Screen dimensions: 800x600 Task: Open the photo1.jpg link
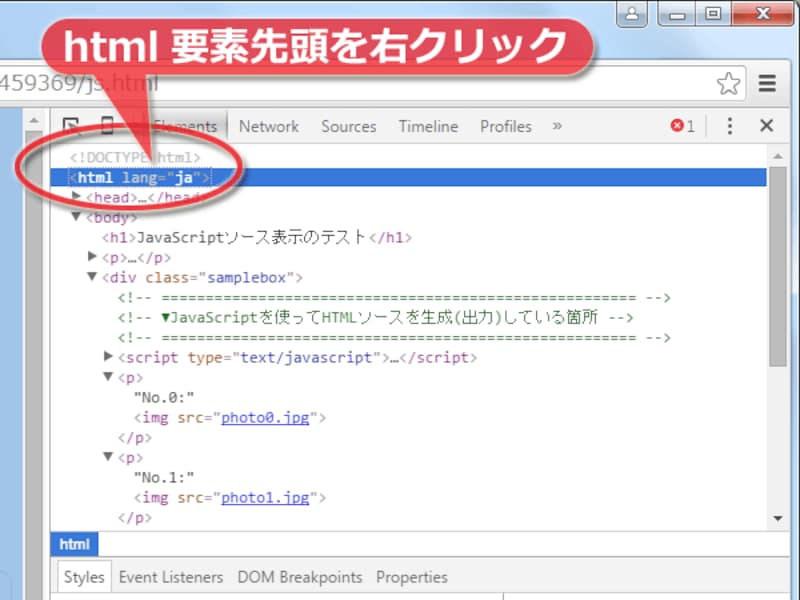[x=264, y=497]
